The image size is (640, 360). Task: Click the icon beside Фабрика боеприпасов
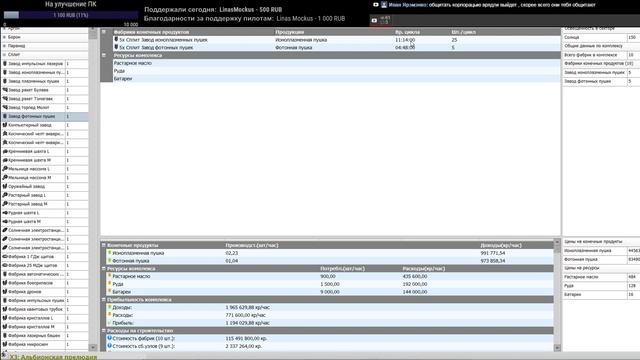click(5, 283)
